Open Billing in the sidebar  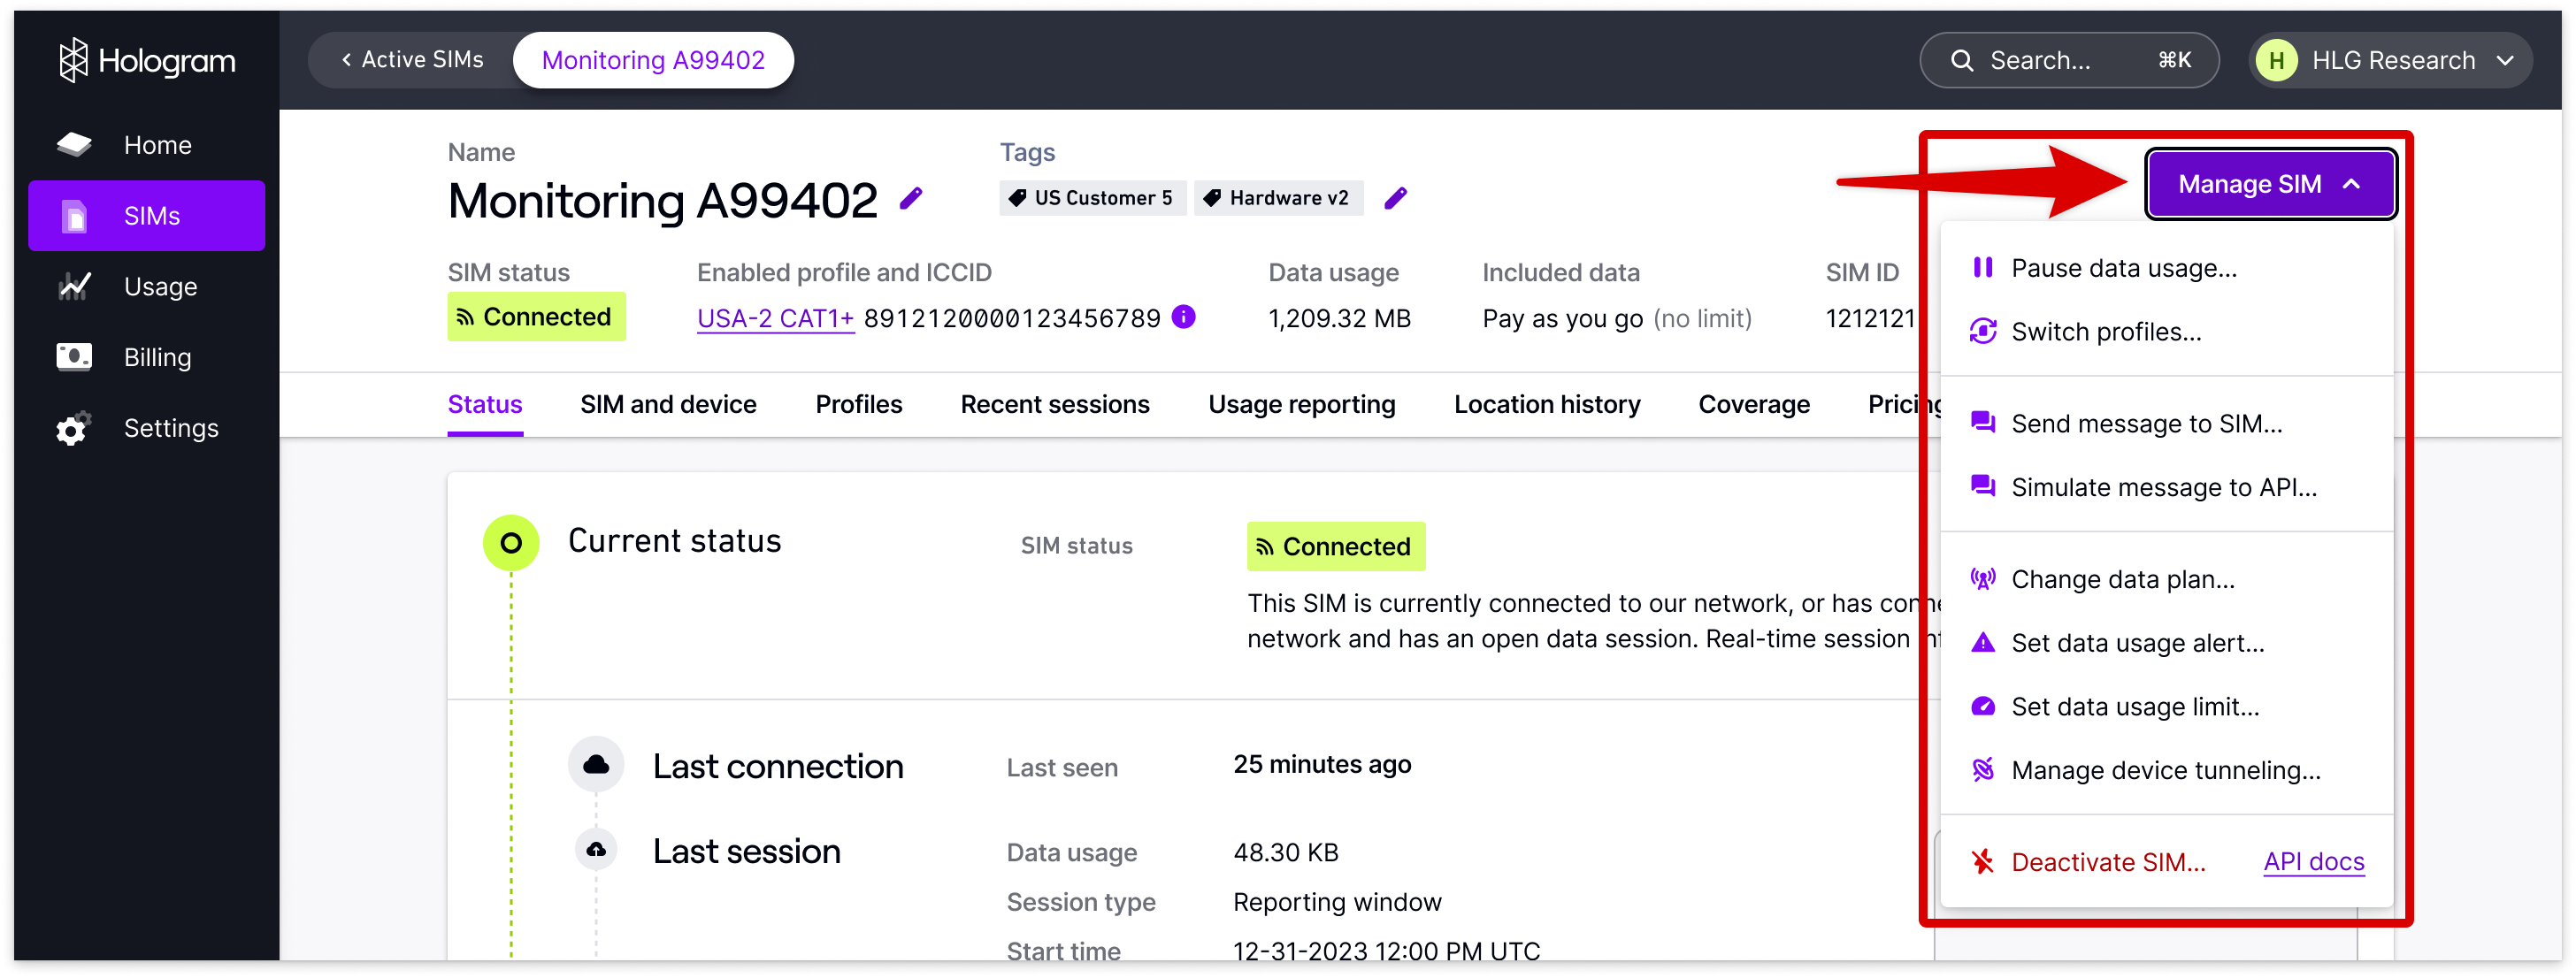pyautogui.click(x=147, y=357)
